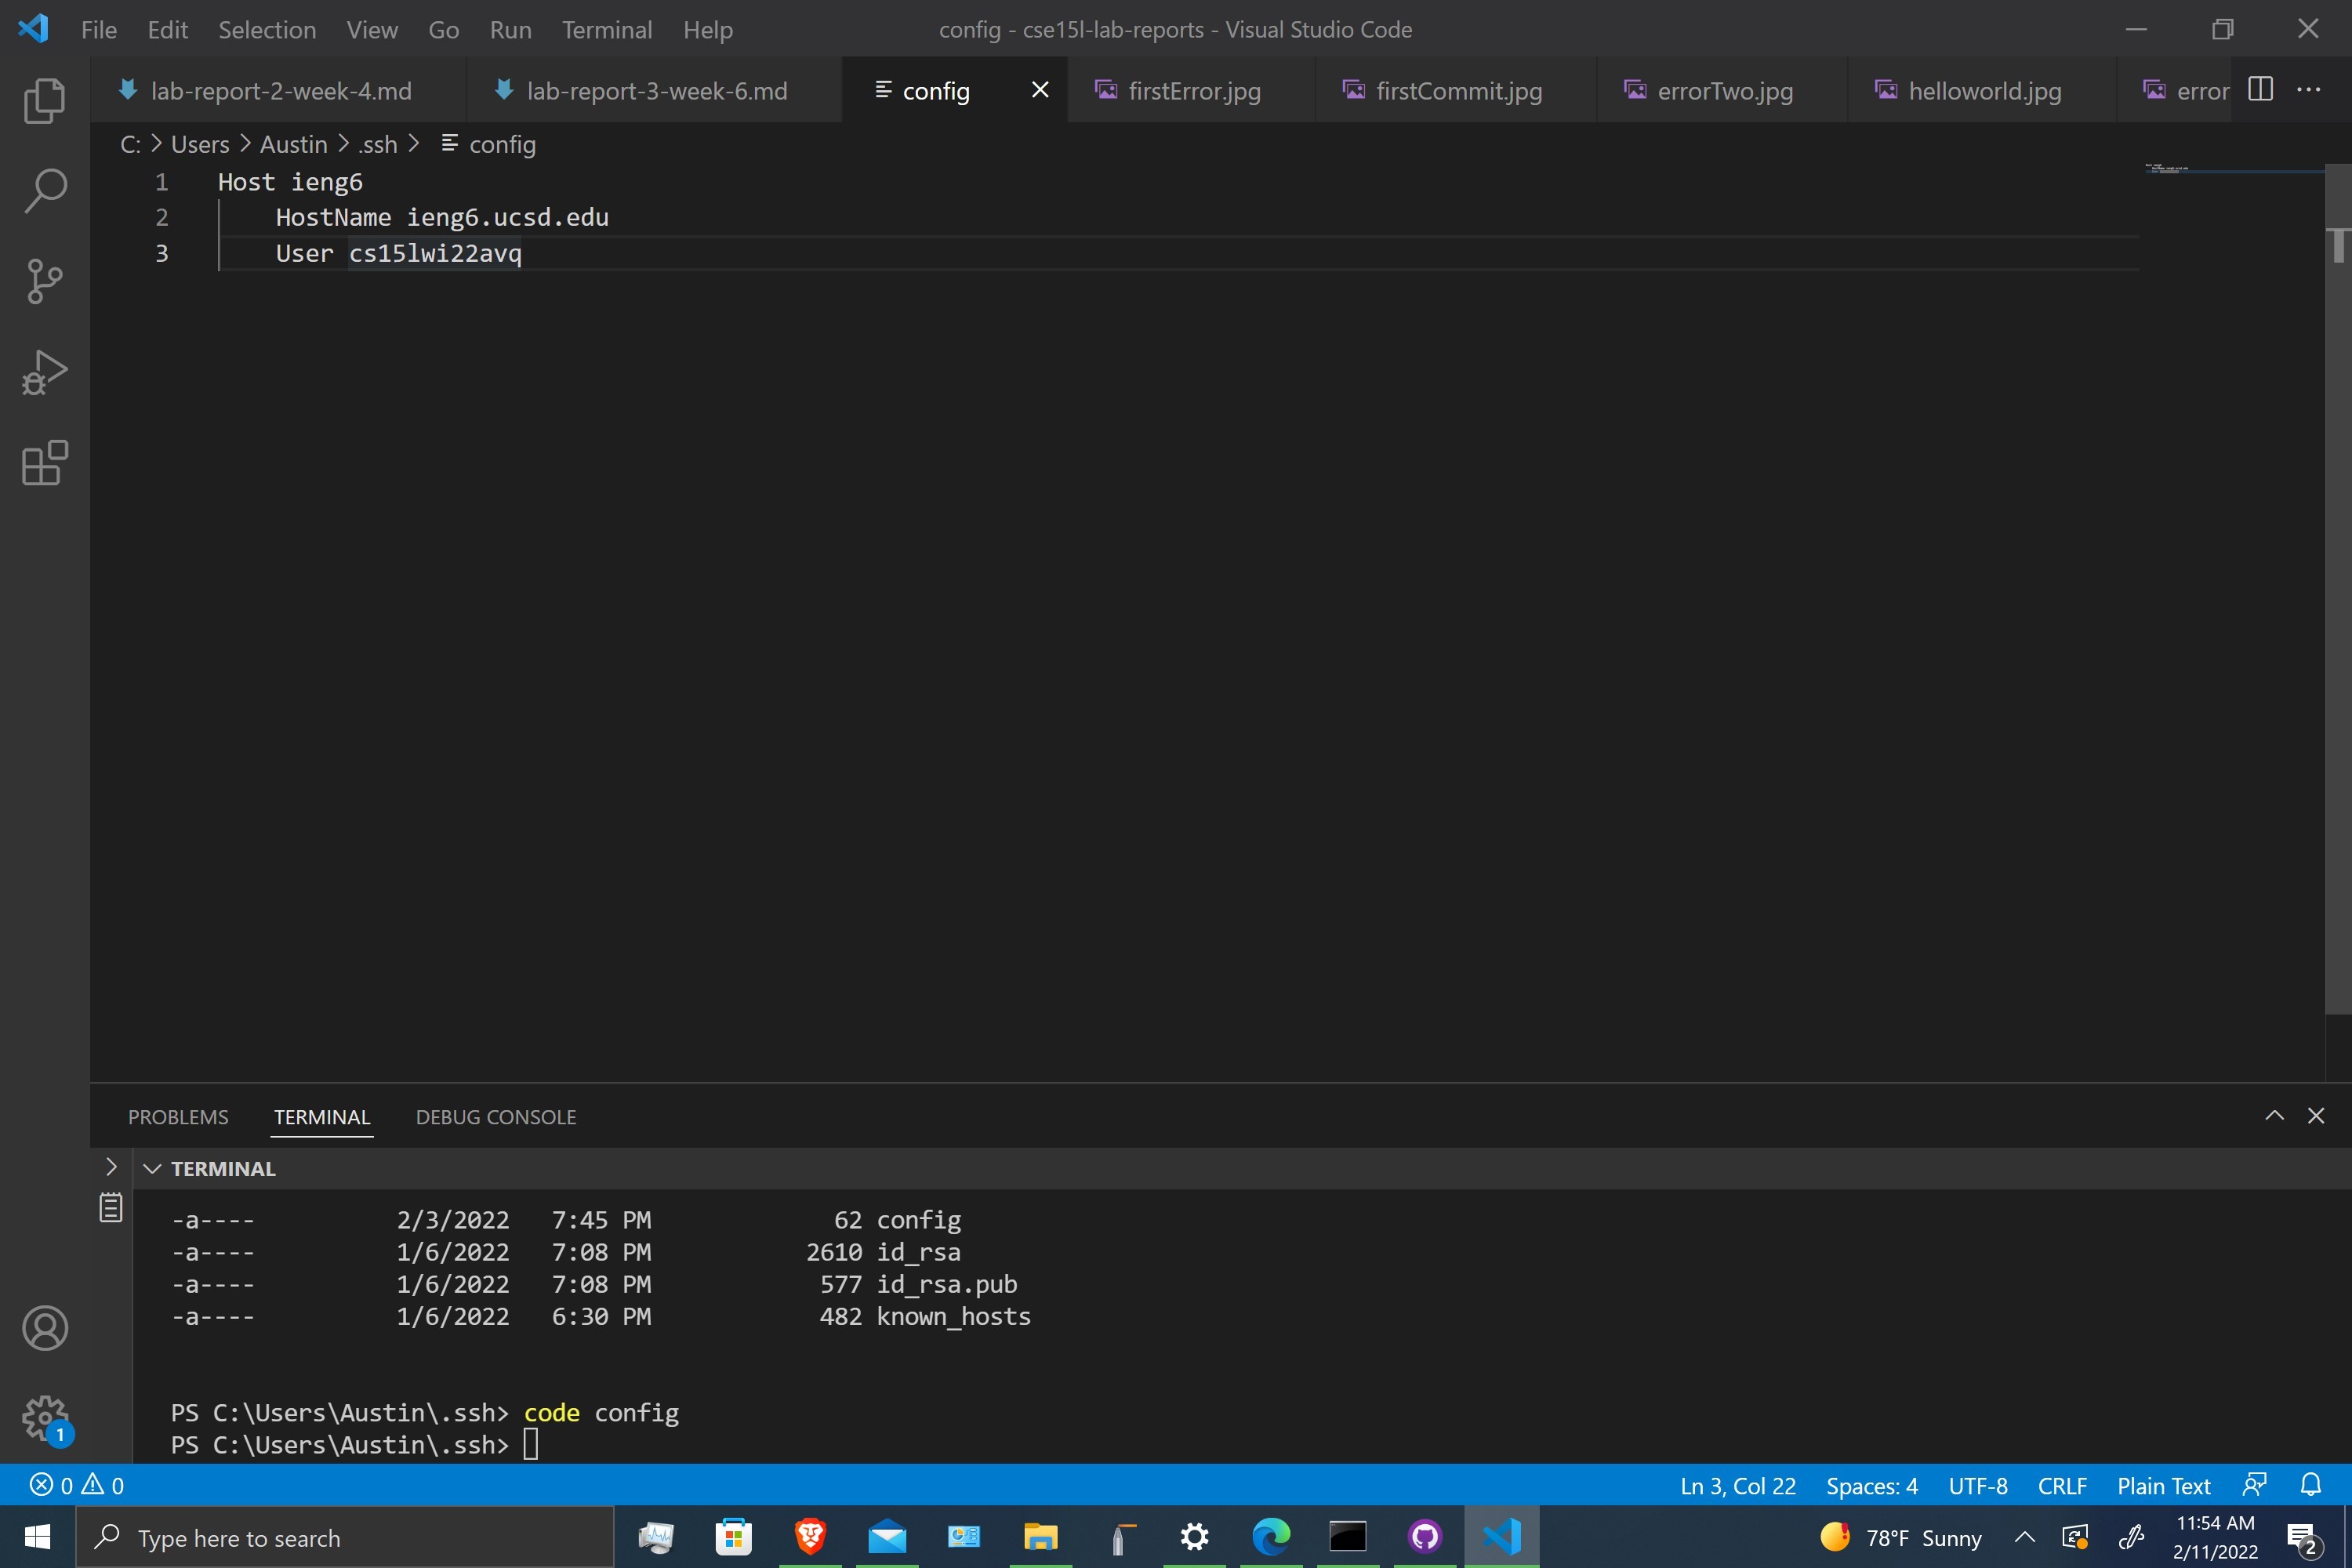The image size is (2352, 1568).
Task: Click the errors and warnings status indicator
Action: click(77, 1485)
